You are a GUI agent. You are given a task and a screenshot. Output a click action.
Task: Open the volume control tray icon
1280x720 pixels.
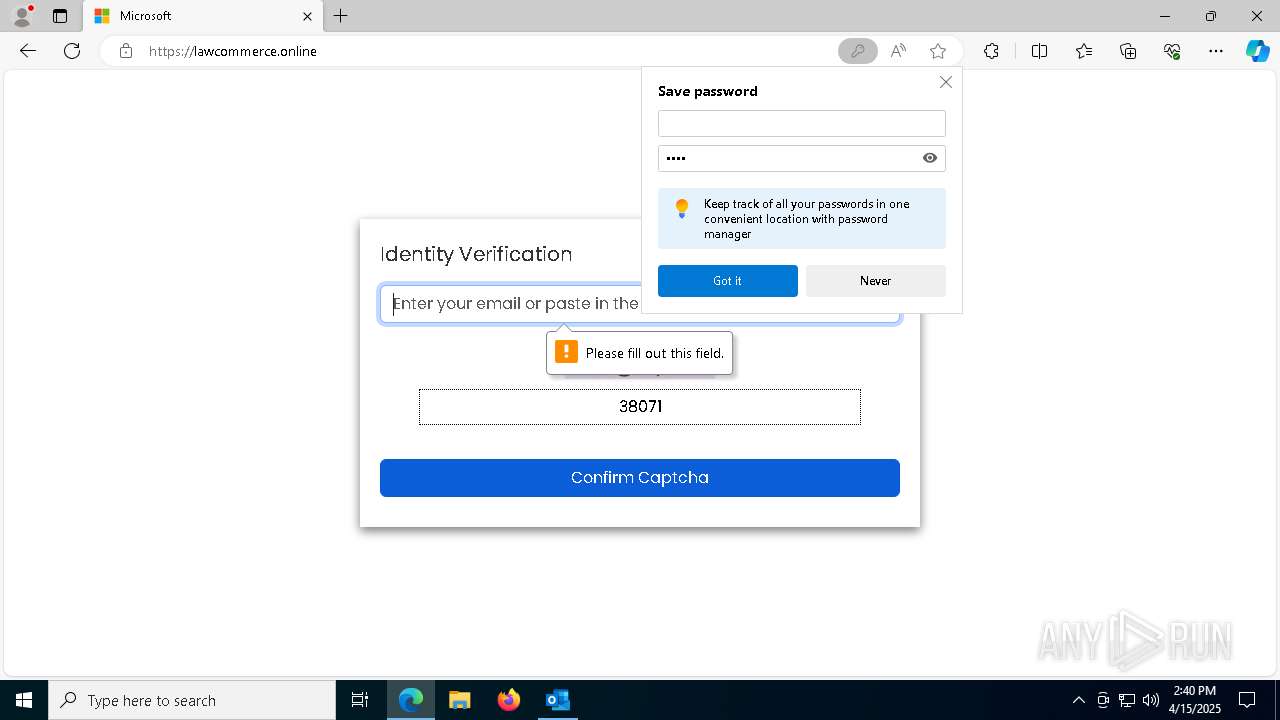(x=1151, y=700)
